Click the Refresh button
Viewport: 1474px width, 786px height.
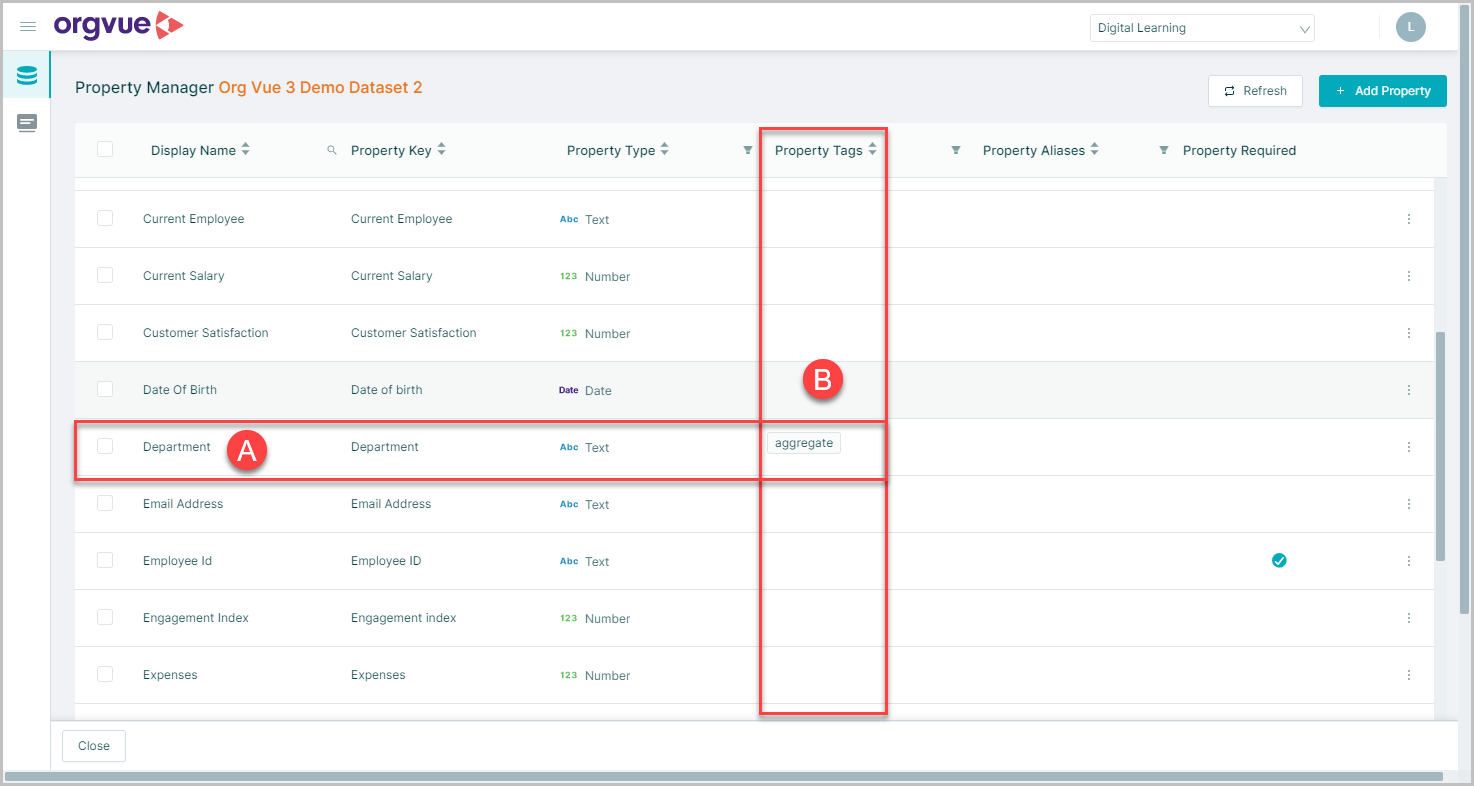[x=1255, y=91]
